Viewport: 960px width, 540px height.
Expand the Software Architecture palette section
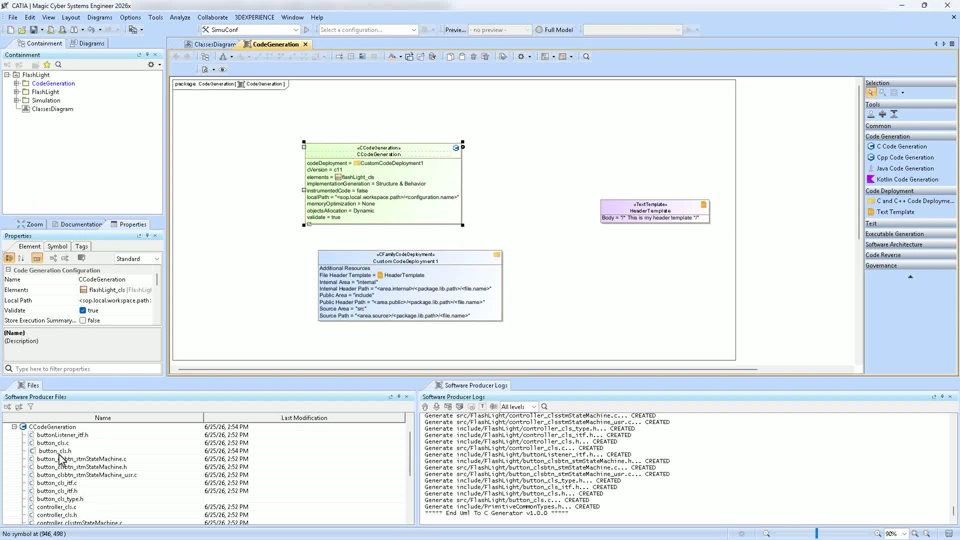tap(910, 244)
